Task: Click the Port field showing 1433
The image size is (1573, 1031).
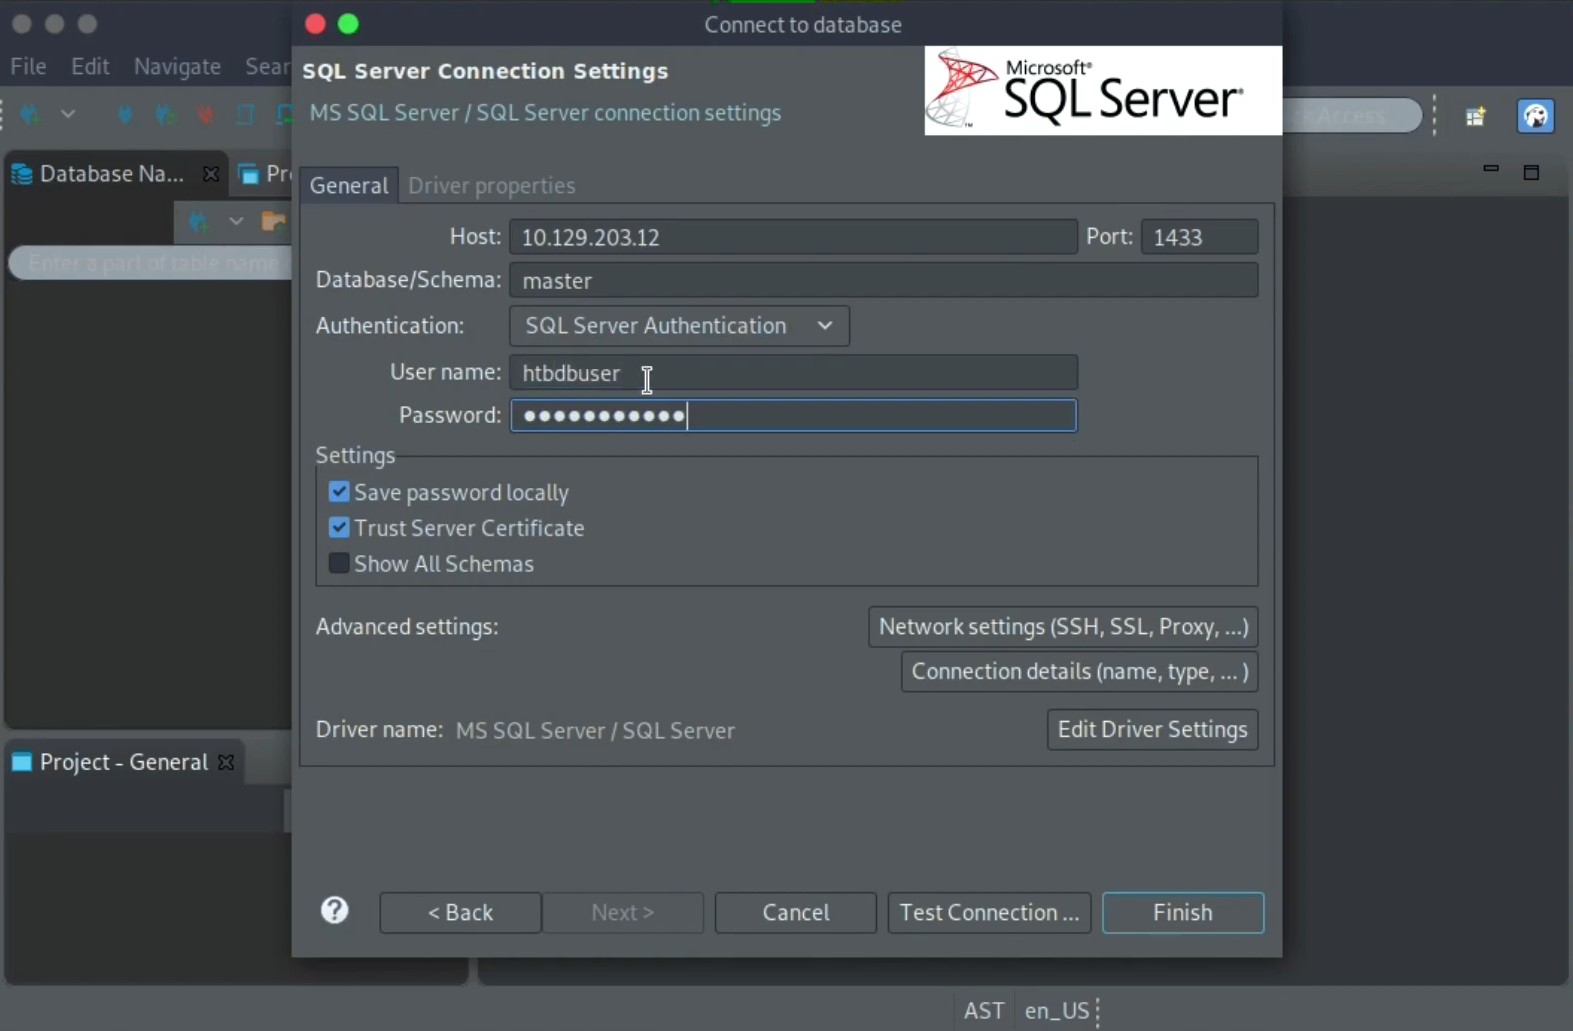Action: click(x=1199, y=237)
